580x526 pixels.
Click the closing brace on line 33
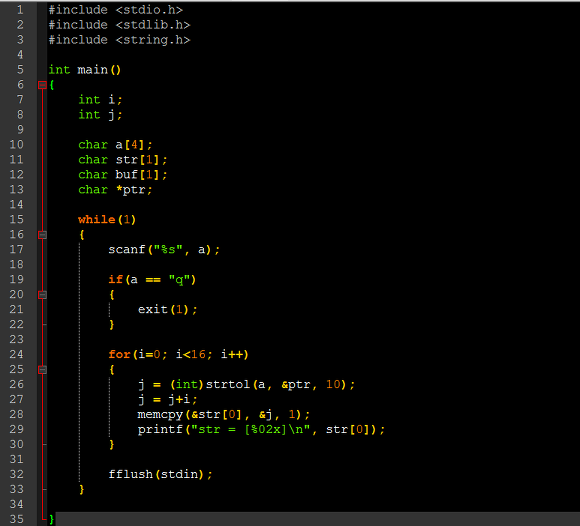point(82,489)
